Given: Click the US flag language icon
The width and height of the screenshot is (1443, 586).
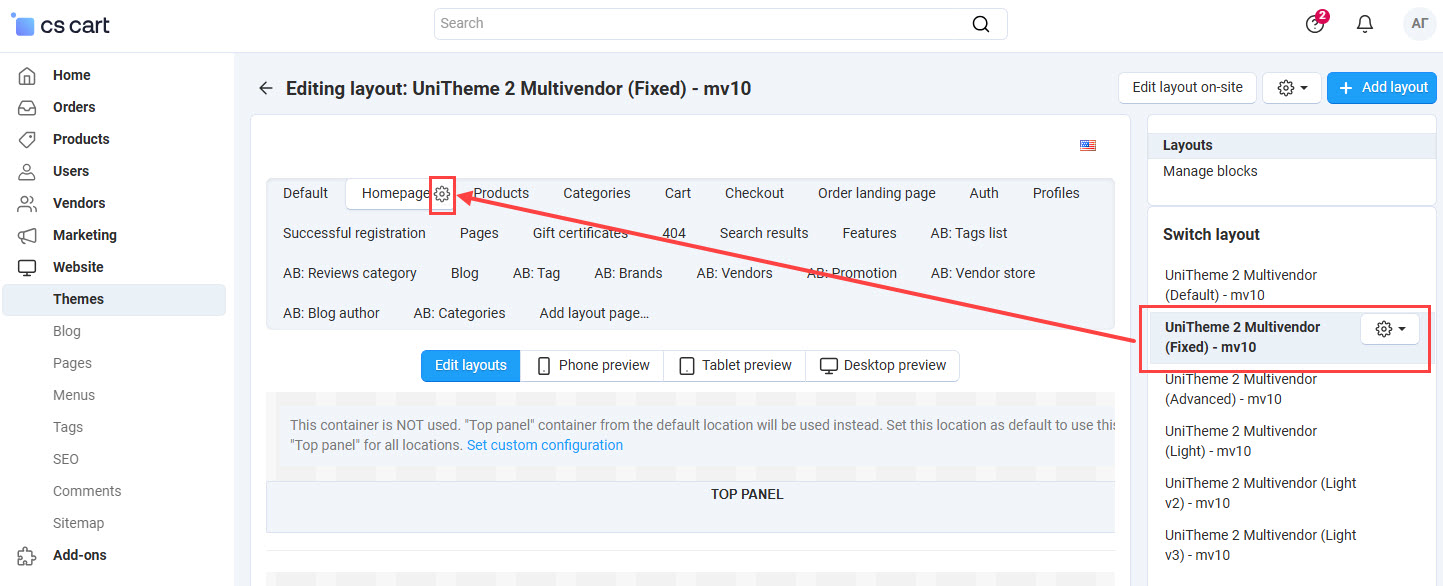Looking at the screenshot, I should 1088,145.
